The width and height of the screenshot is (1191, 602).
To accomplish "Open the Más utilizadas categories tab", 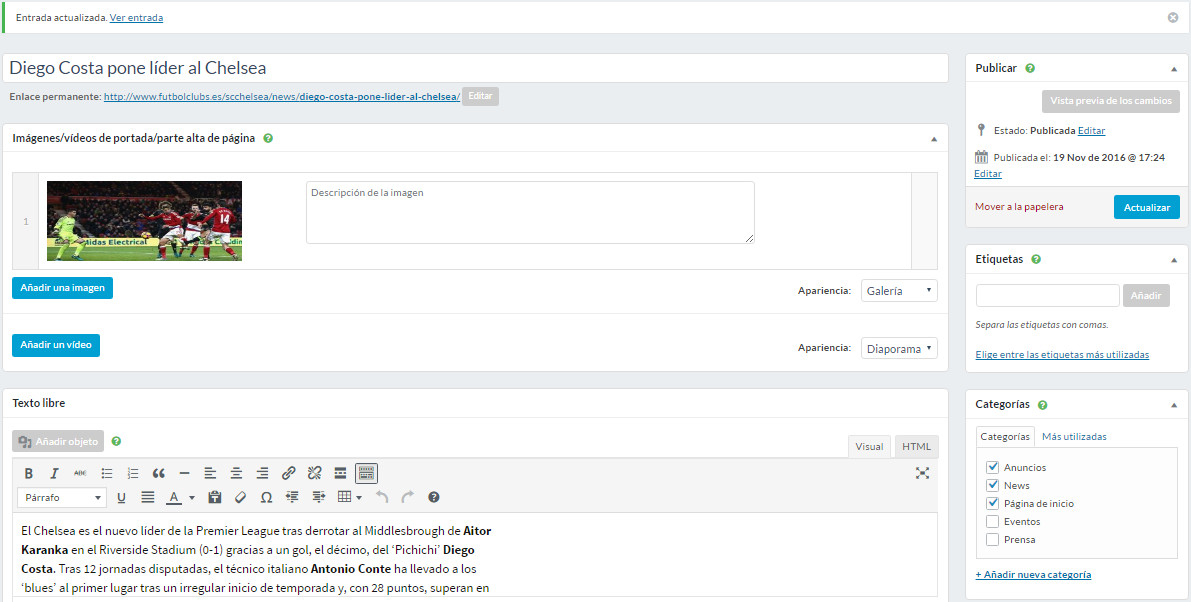I will tap(1074, 437).
